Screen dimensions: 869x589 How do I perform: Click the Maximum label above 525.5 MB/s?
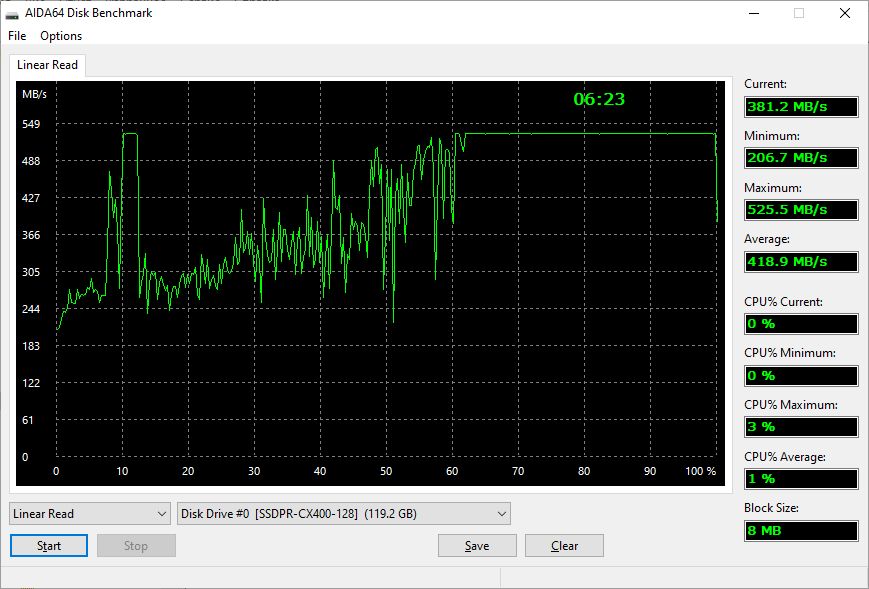click(x=773, y=188)
